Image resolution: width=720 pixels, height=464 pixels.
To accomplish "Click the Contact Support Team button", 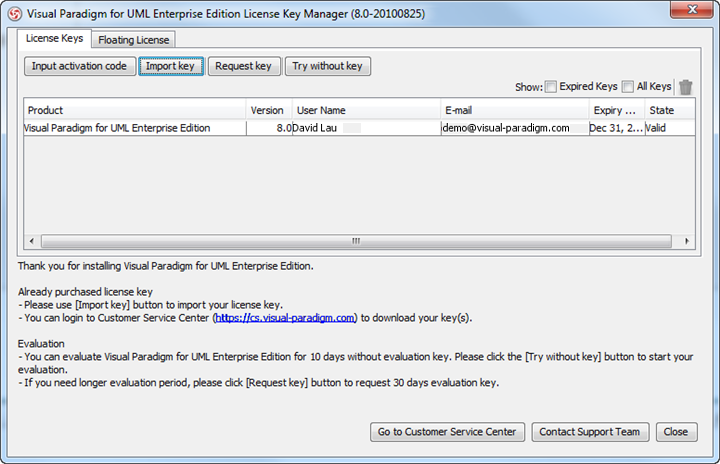I will (590, 432).
